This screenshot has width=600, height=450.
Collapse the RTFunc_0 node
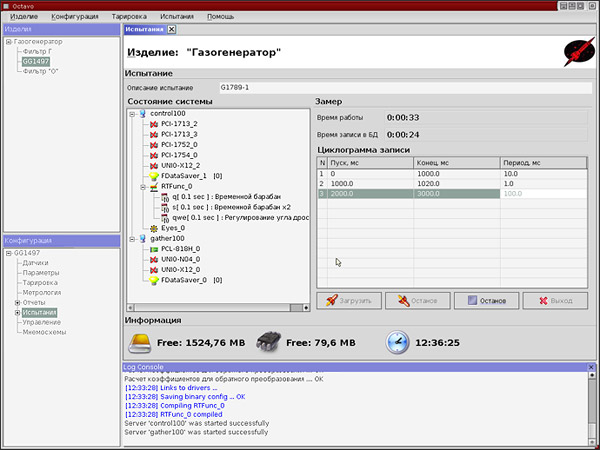[143, 187]
